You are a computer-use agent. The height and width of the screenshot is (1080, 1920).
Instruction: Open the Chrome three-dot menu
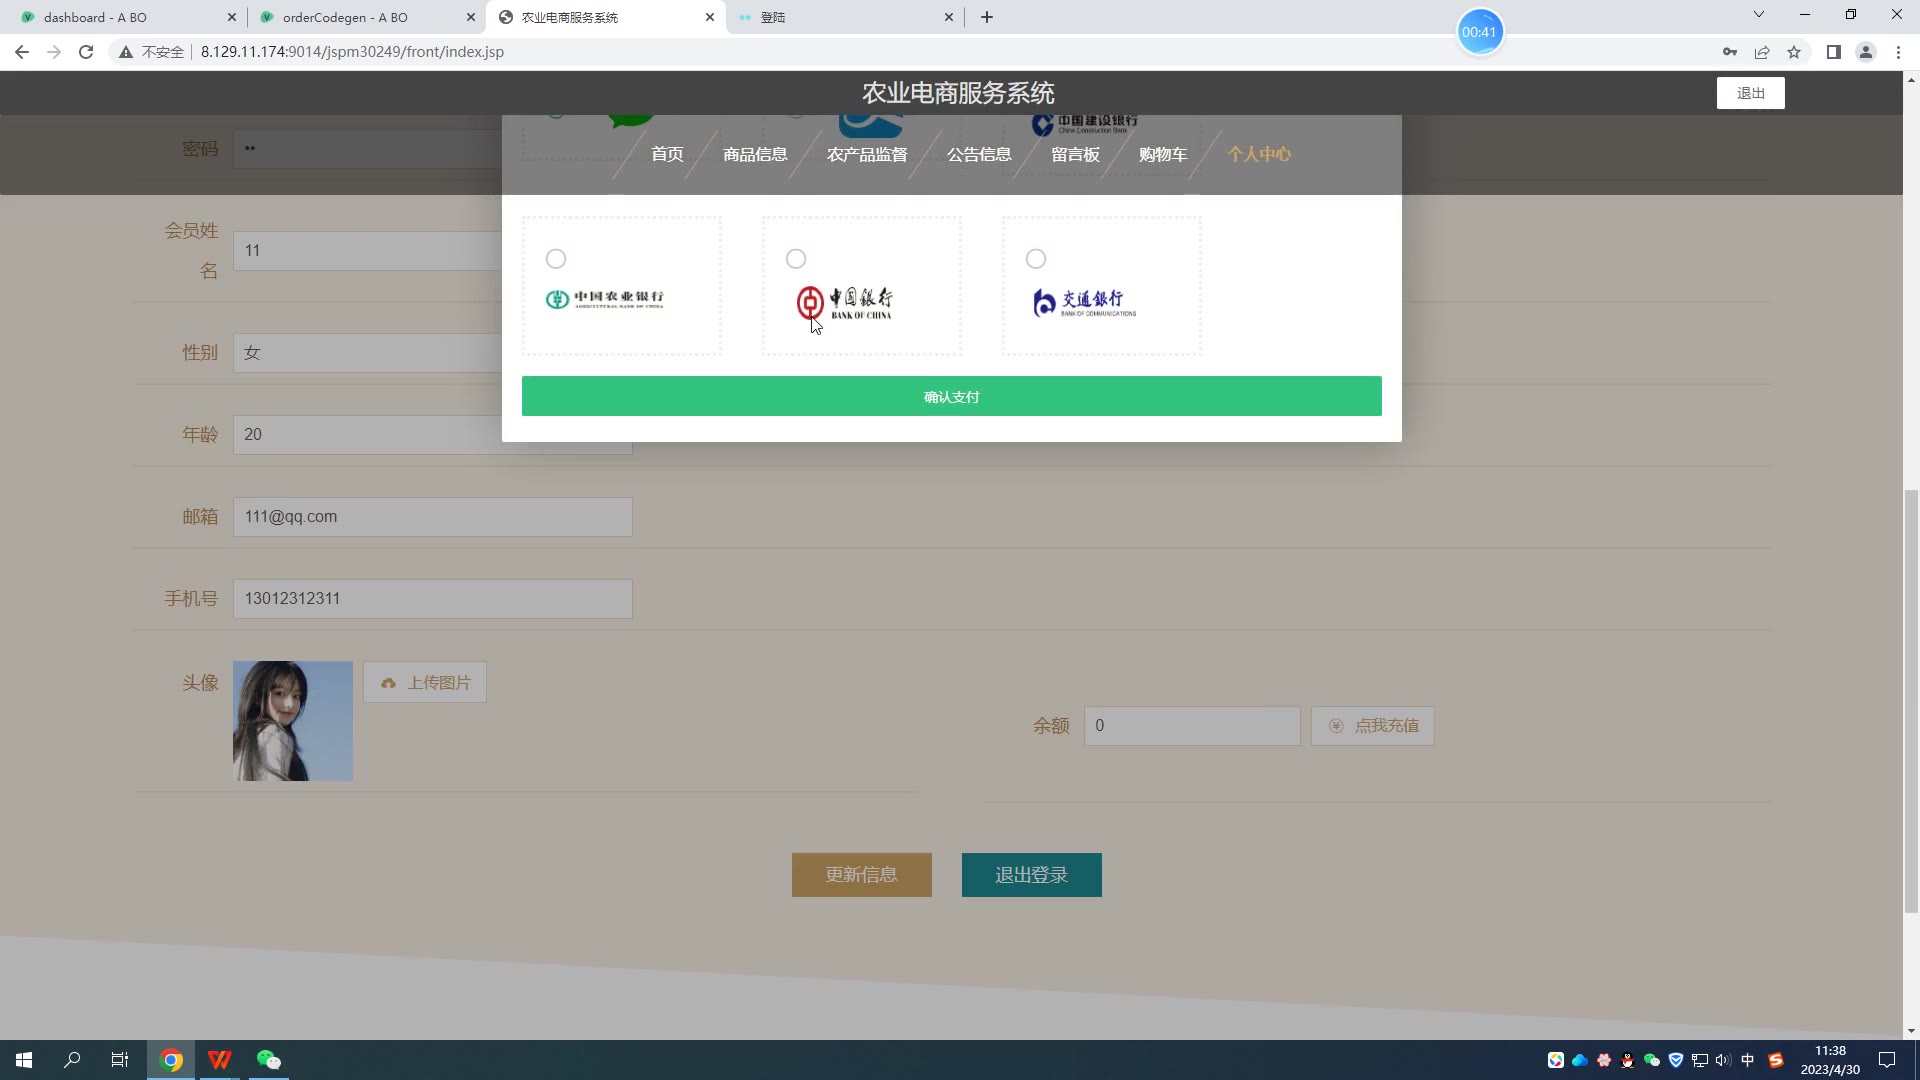(1898, 52)
